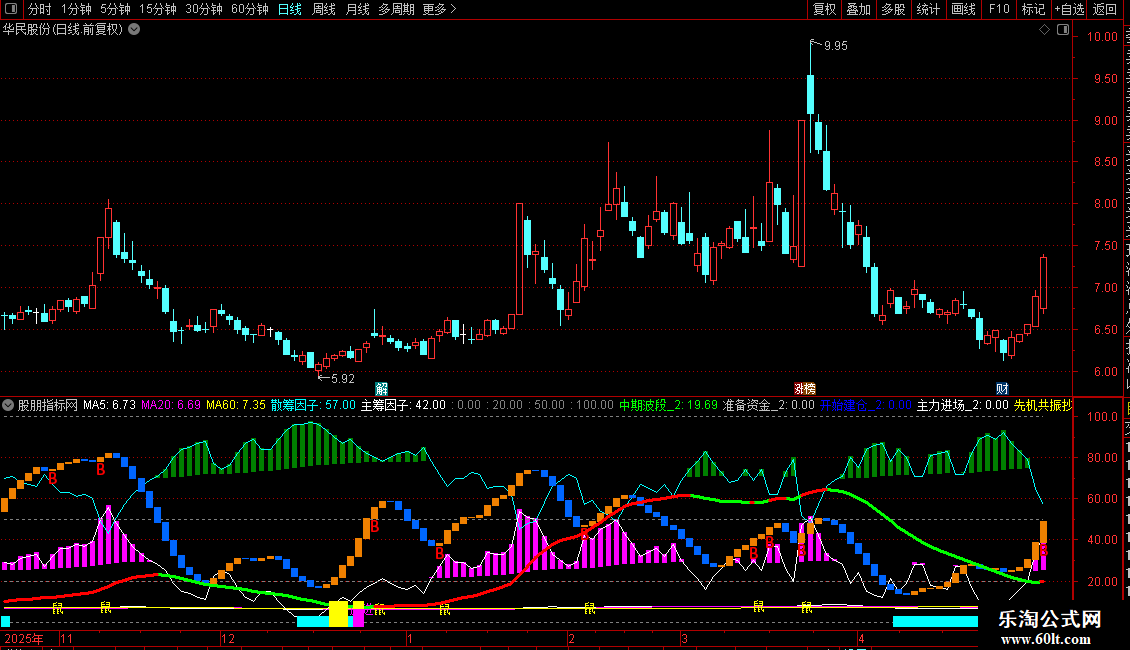Switch to 周线 weekly chart
The height and width of the screenshot is (650, 1130).
pos(324,9)
